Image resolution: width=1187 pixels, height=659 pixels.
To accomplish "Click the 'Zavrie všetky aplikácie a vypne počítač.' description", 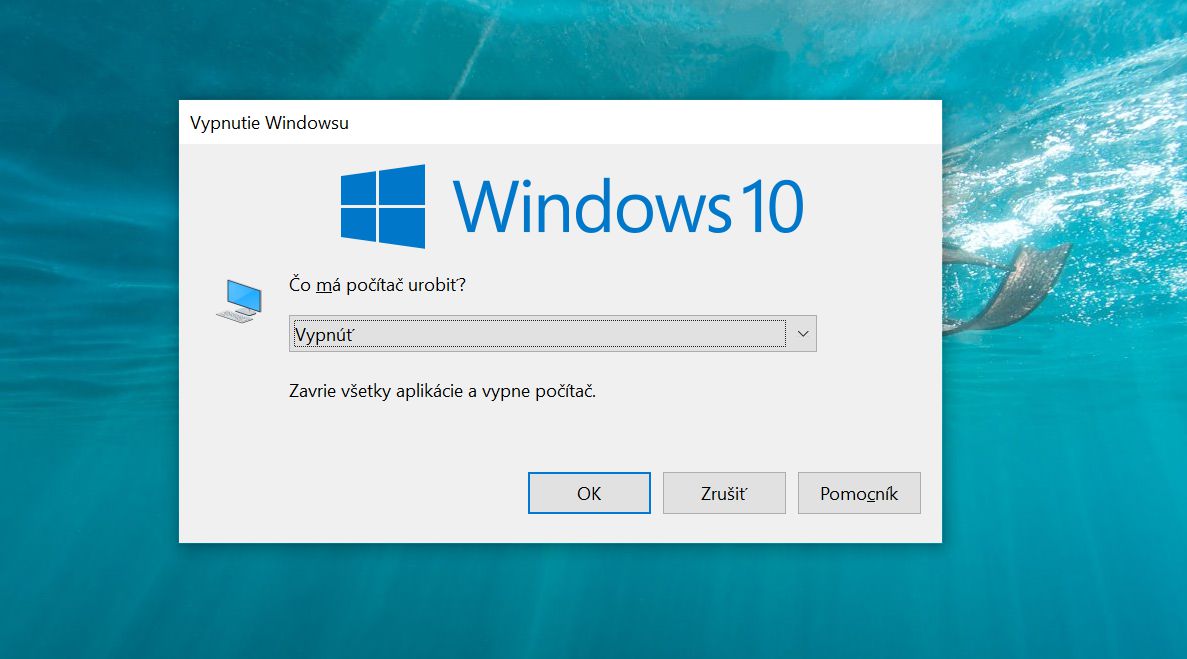I will point(442,391).
